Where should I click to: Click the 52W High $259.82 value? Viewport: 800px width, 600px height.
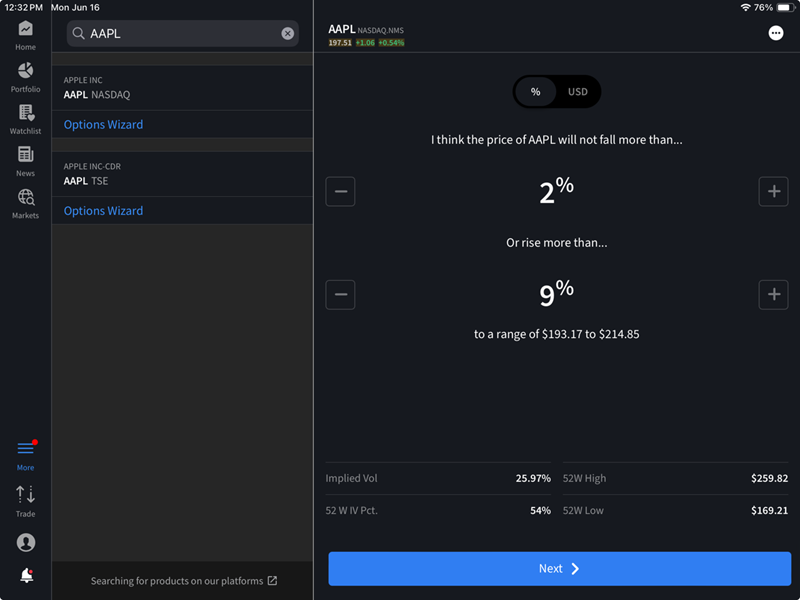click(769, 478)
